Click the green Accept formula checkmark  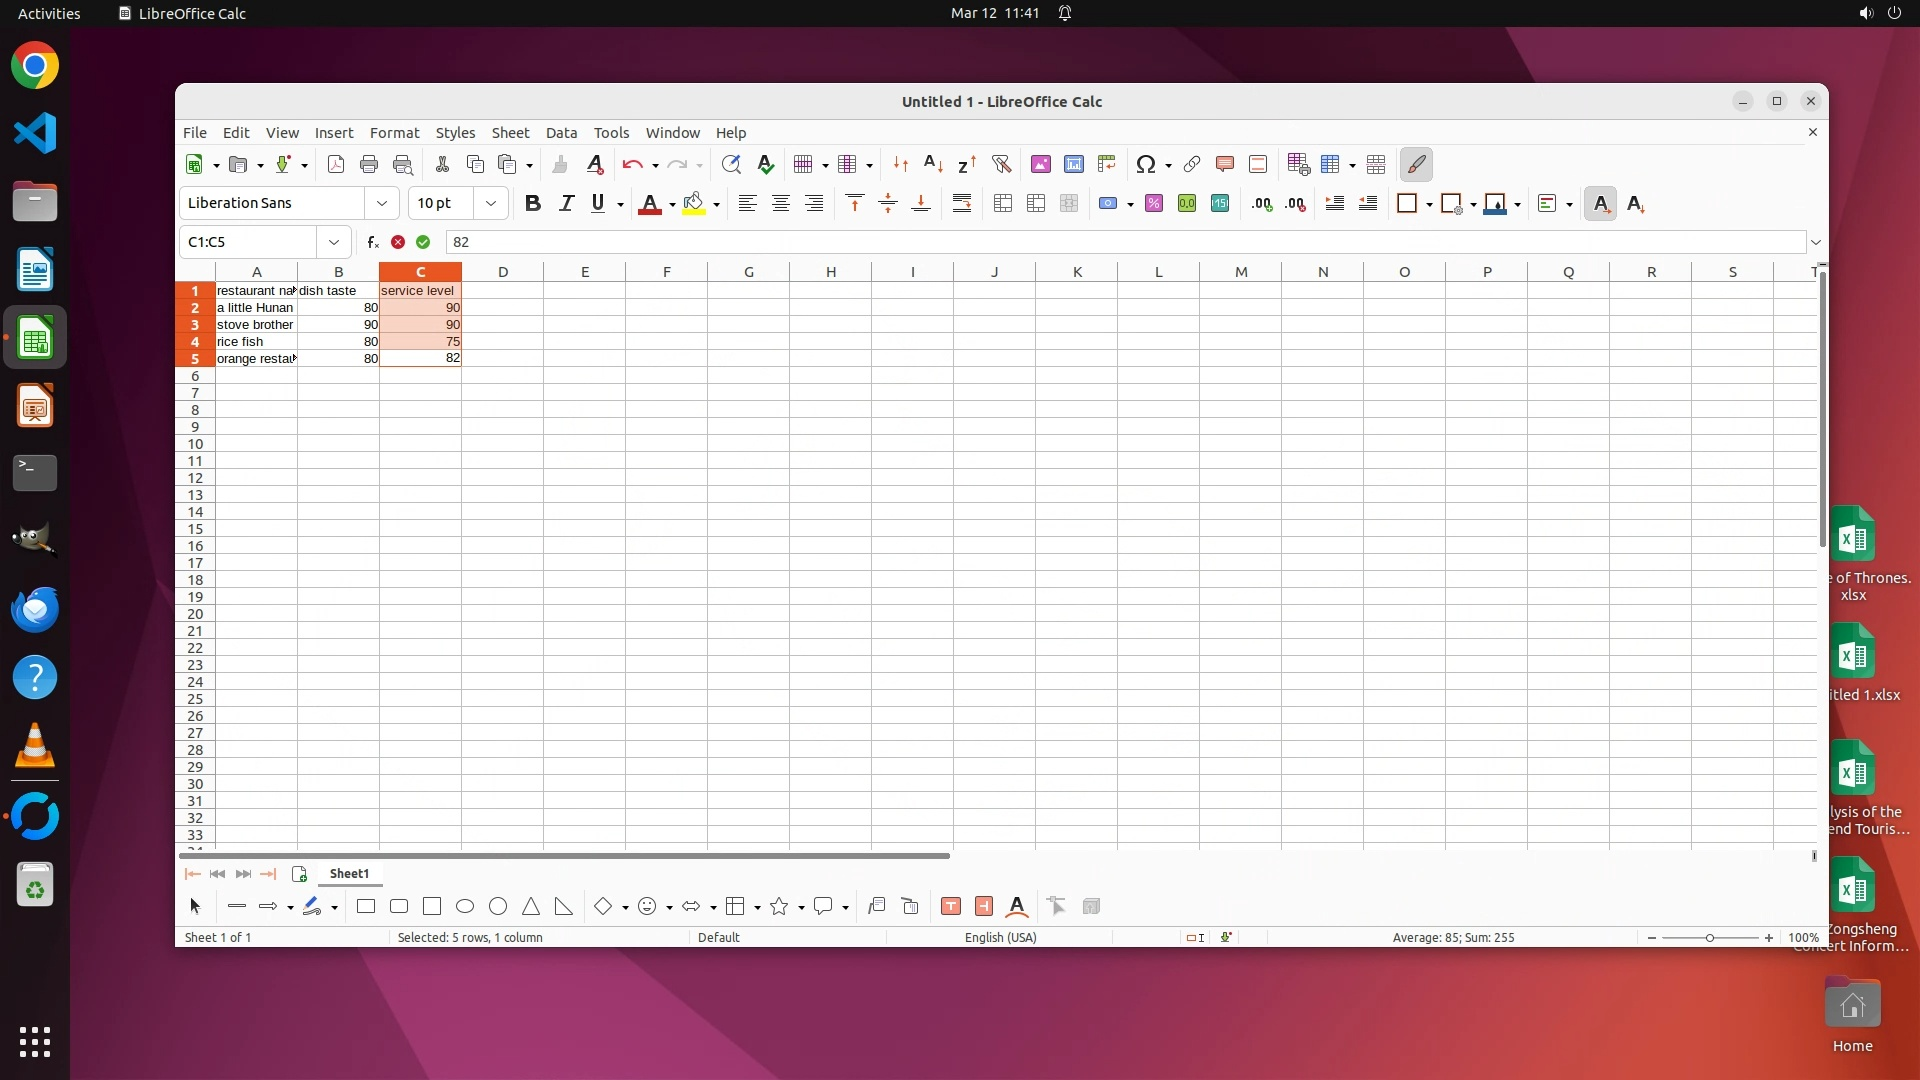click(423, 242)
